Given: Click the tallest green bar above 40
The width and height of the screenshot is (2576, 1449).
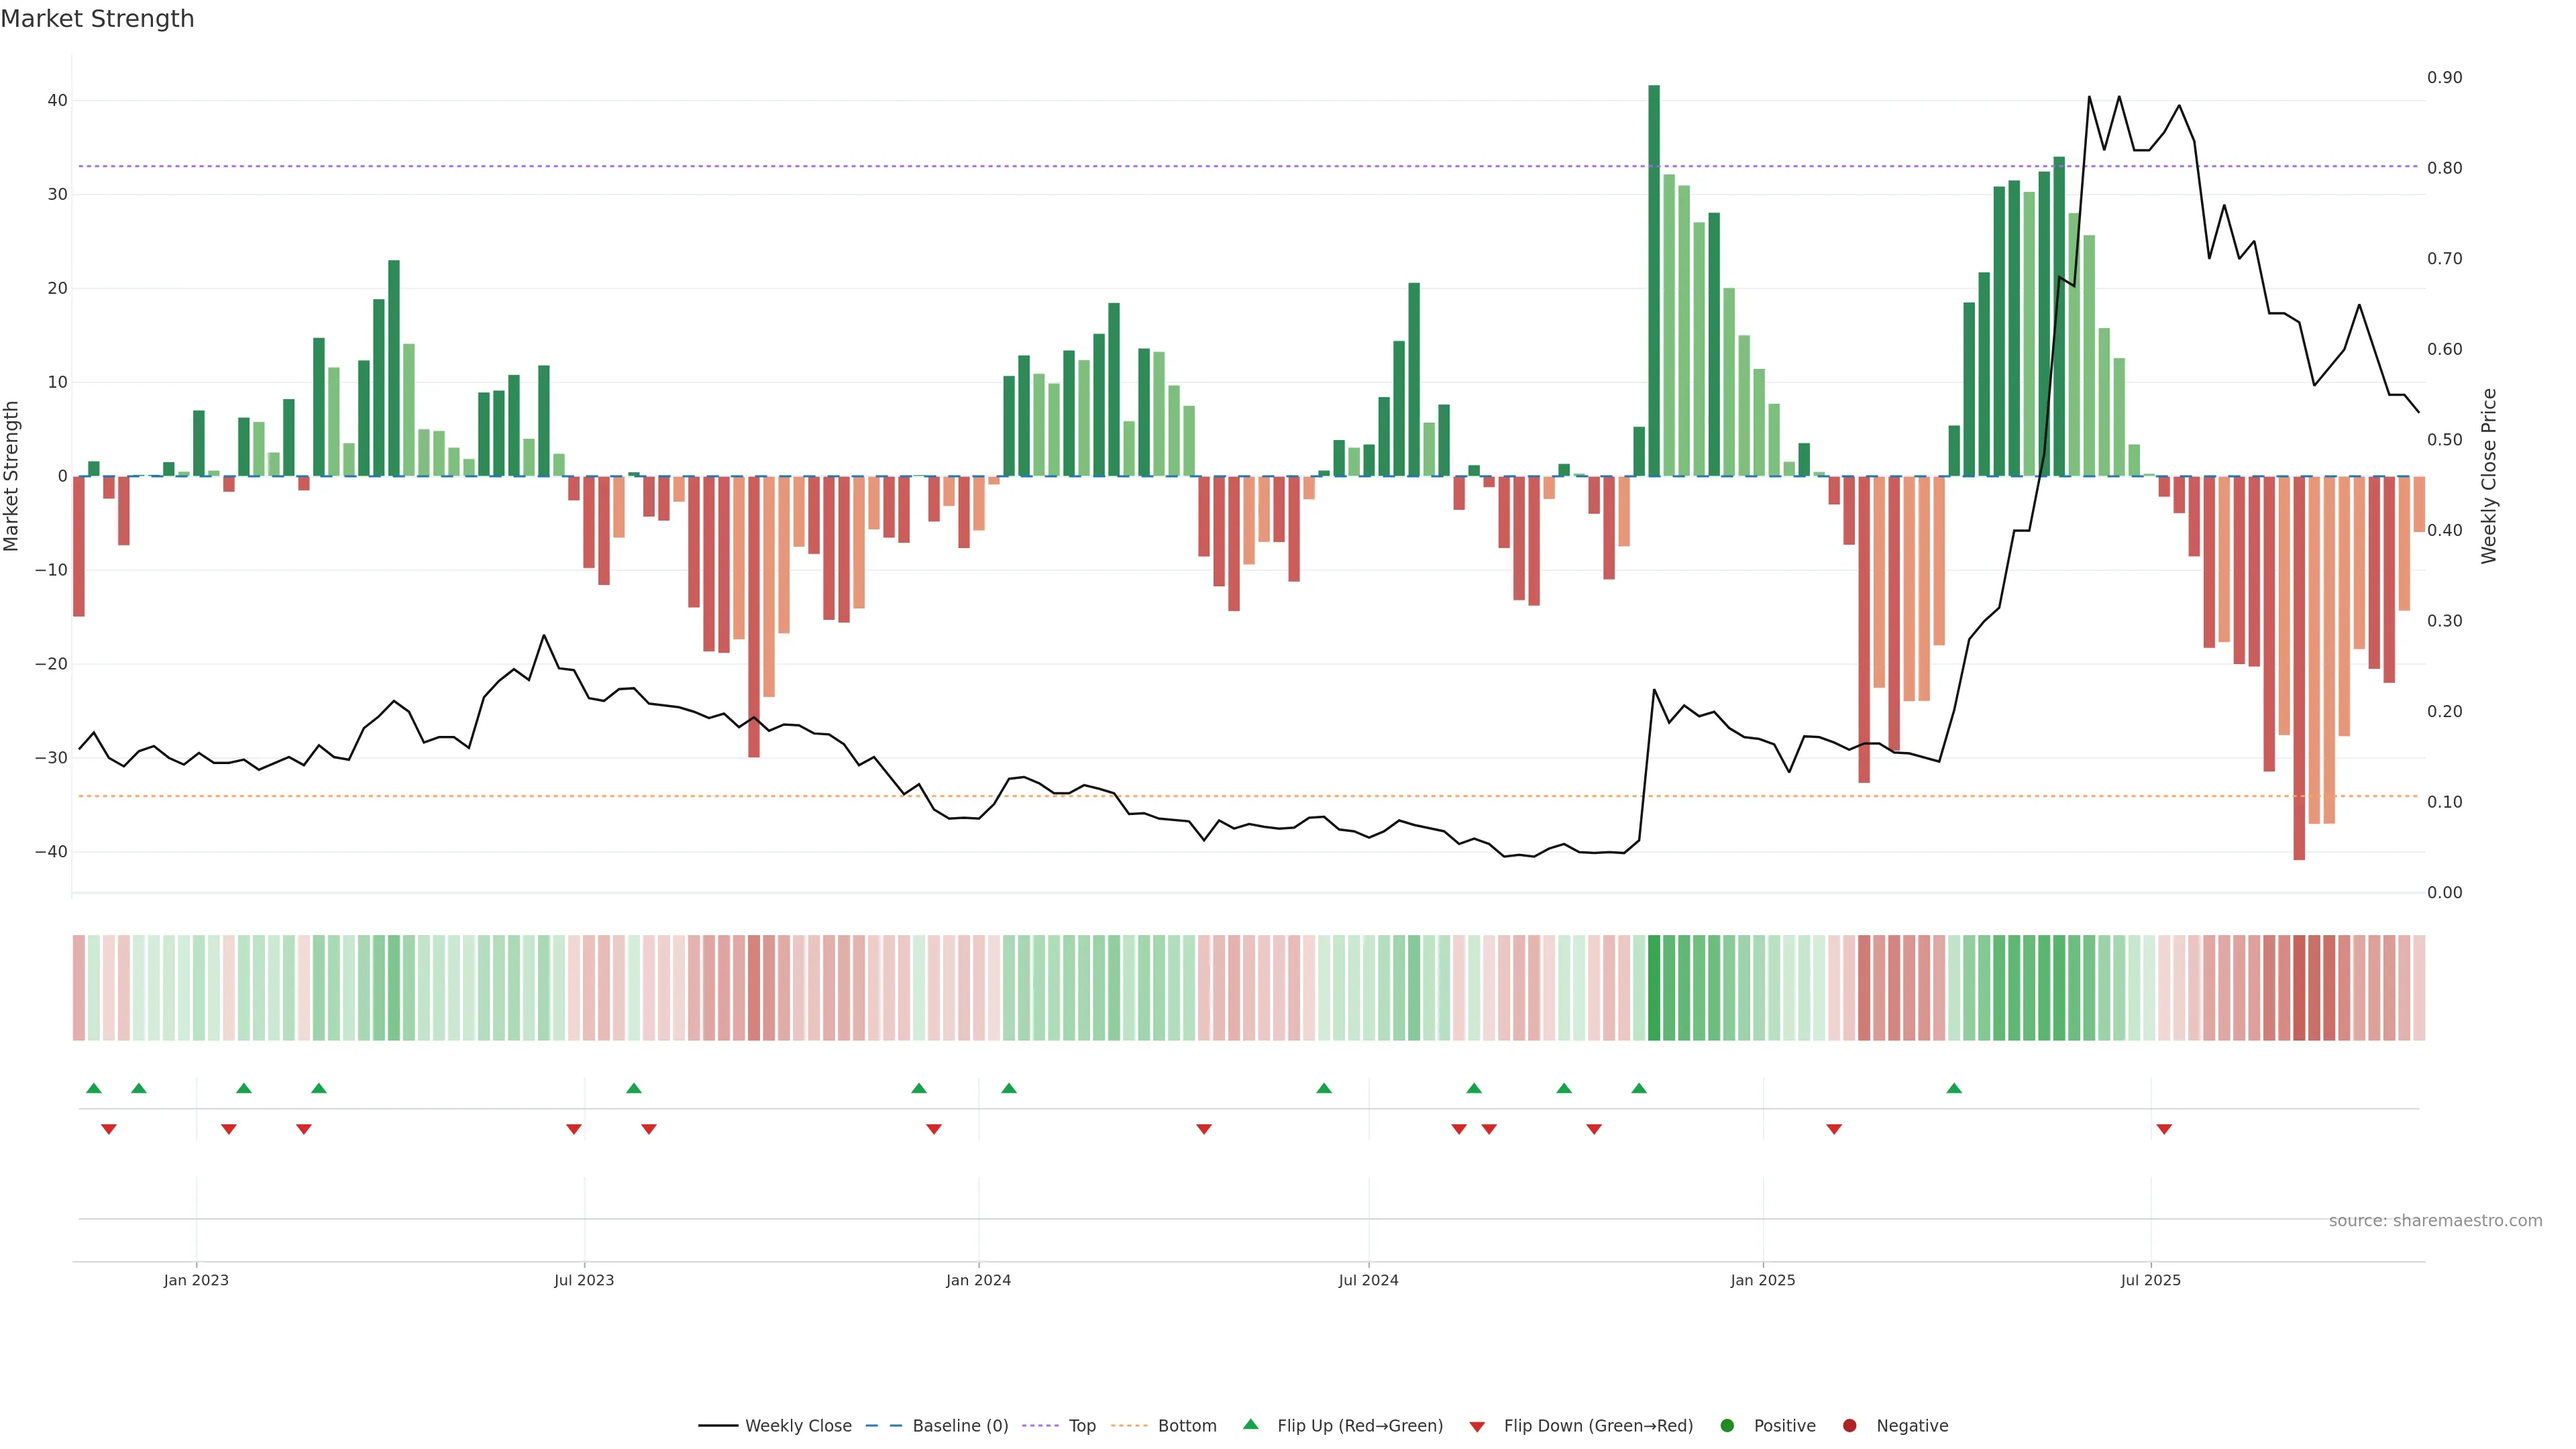Looking at the screenshot, I should pos(1654,280).
